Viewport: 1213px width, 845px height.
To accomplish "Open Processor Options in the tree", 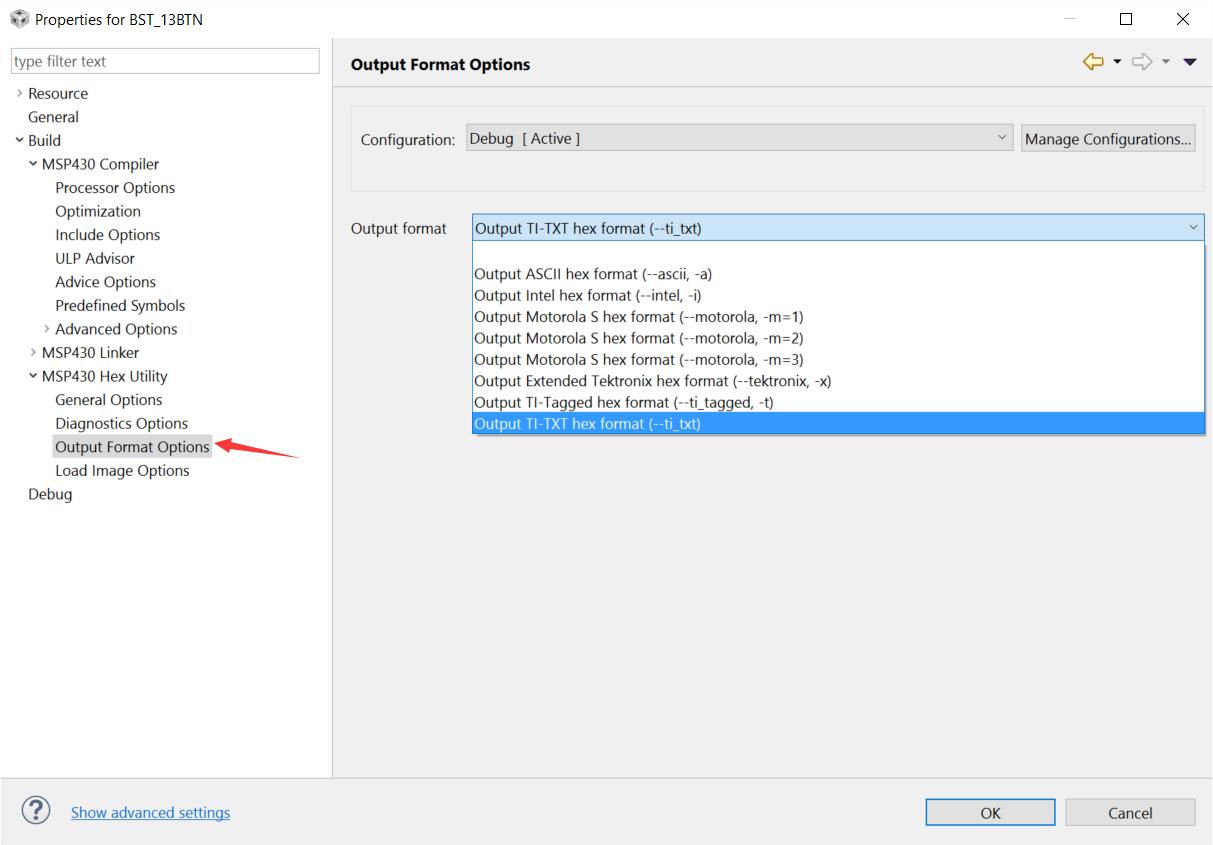I will [x=115, y=188].
